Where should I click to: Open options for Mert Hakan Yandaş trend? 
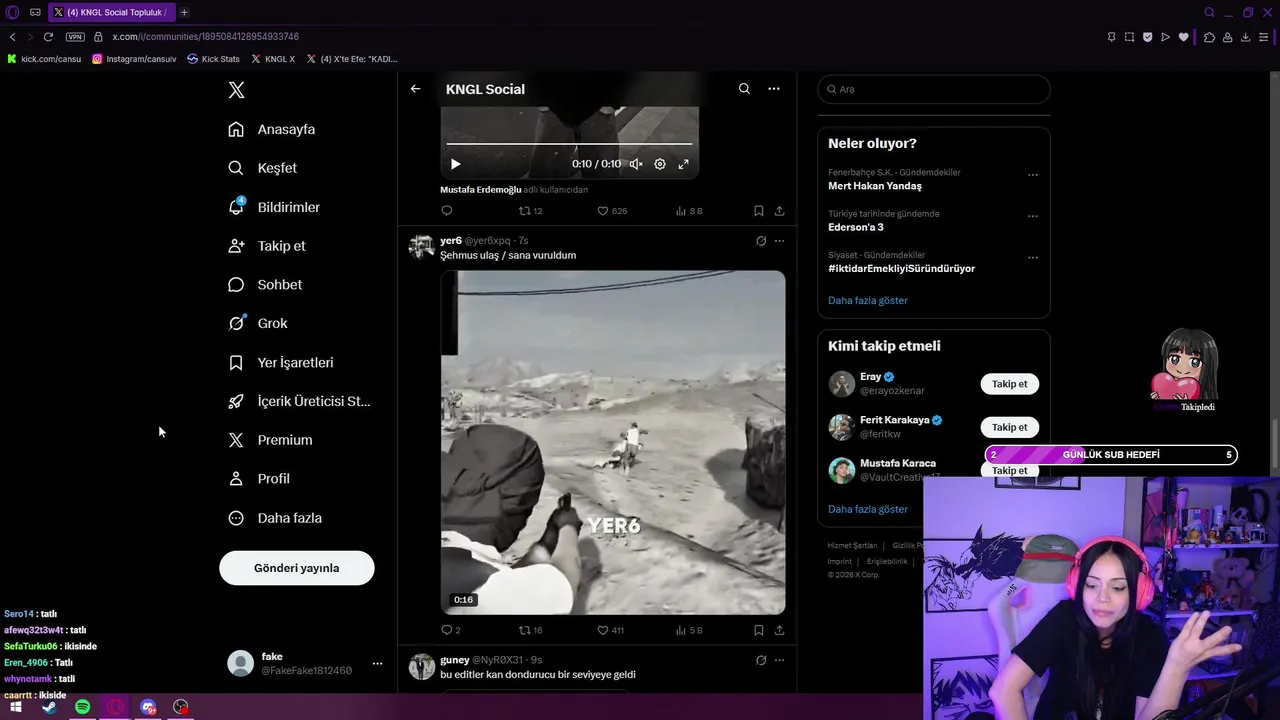1033,175
